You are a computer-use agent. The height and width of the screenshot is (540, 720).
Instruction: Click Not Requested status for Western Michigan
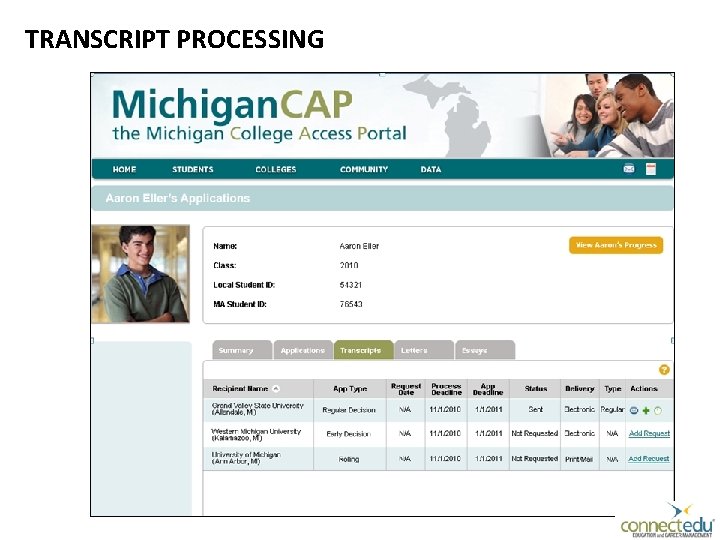[x=534, y=433]
